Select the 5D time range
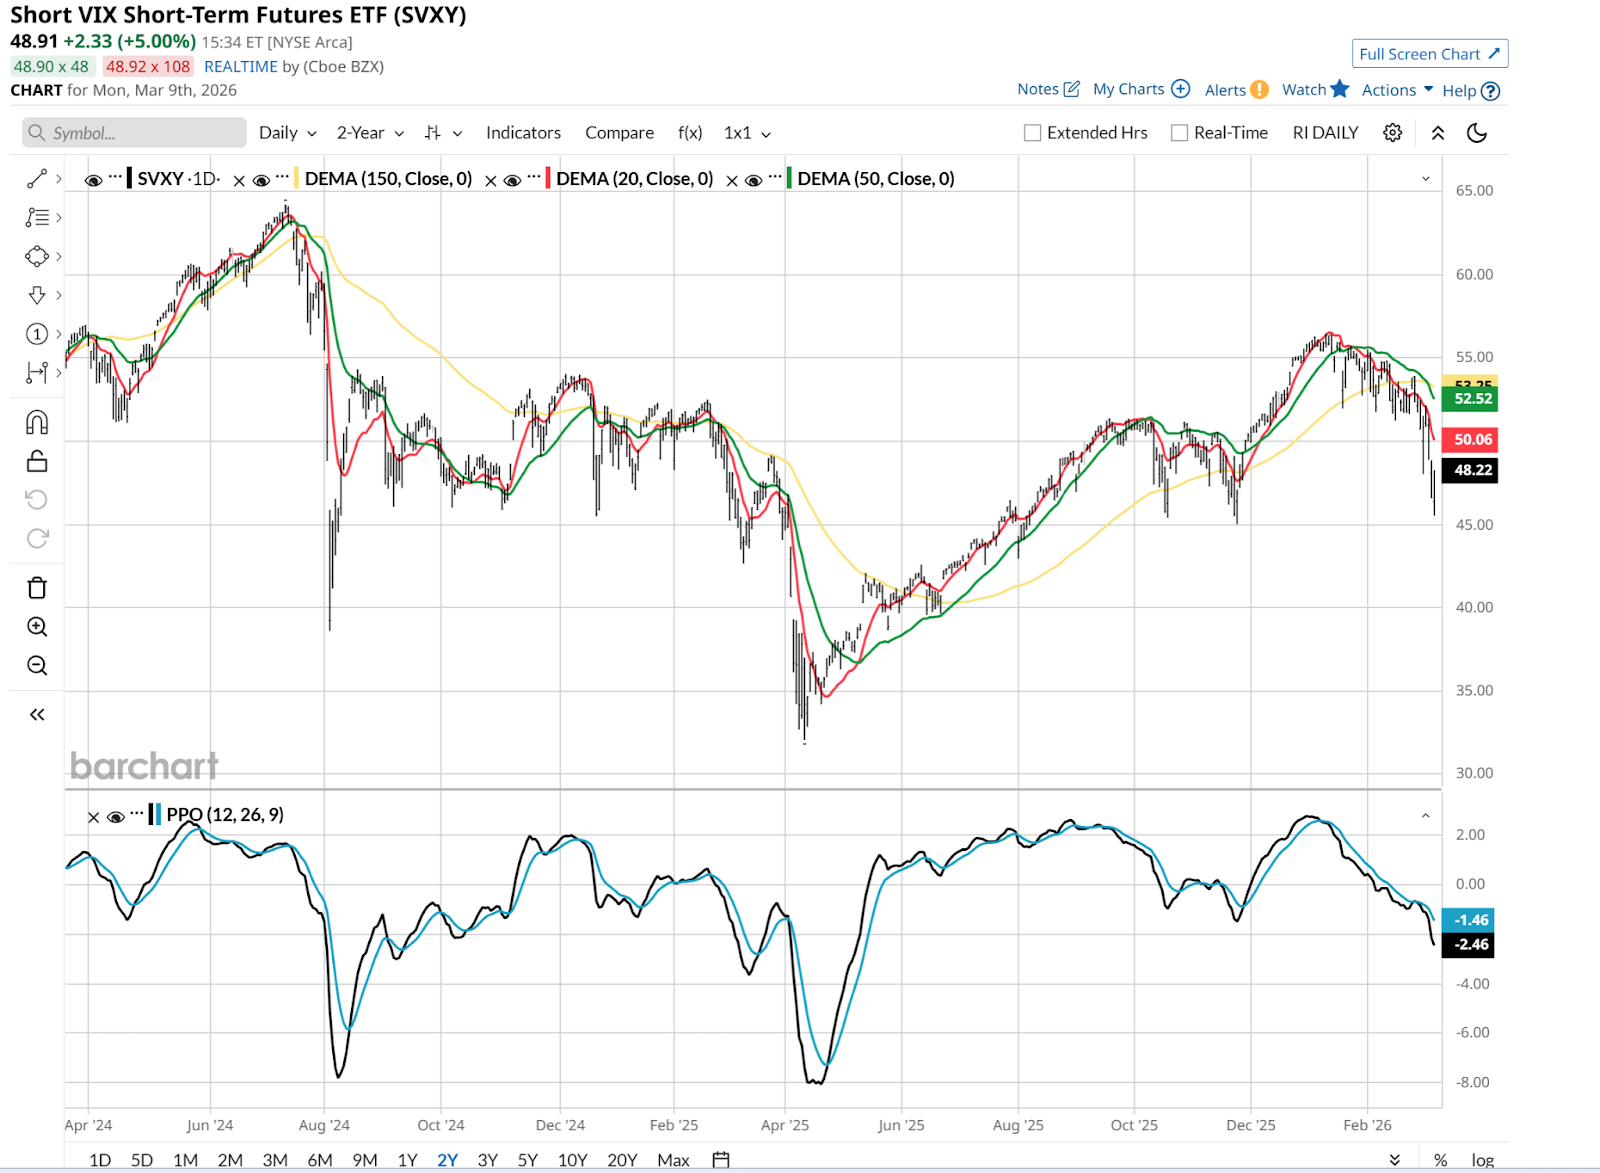Screen dimensions: 1600x1173 point(142,1160)
